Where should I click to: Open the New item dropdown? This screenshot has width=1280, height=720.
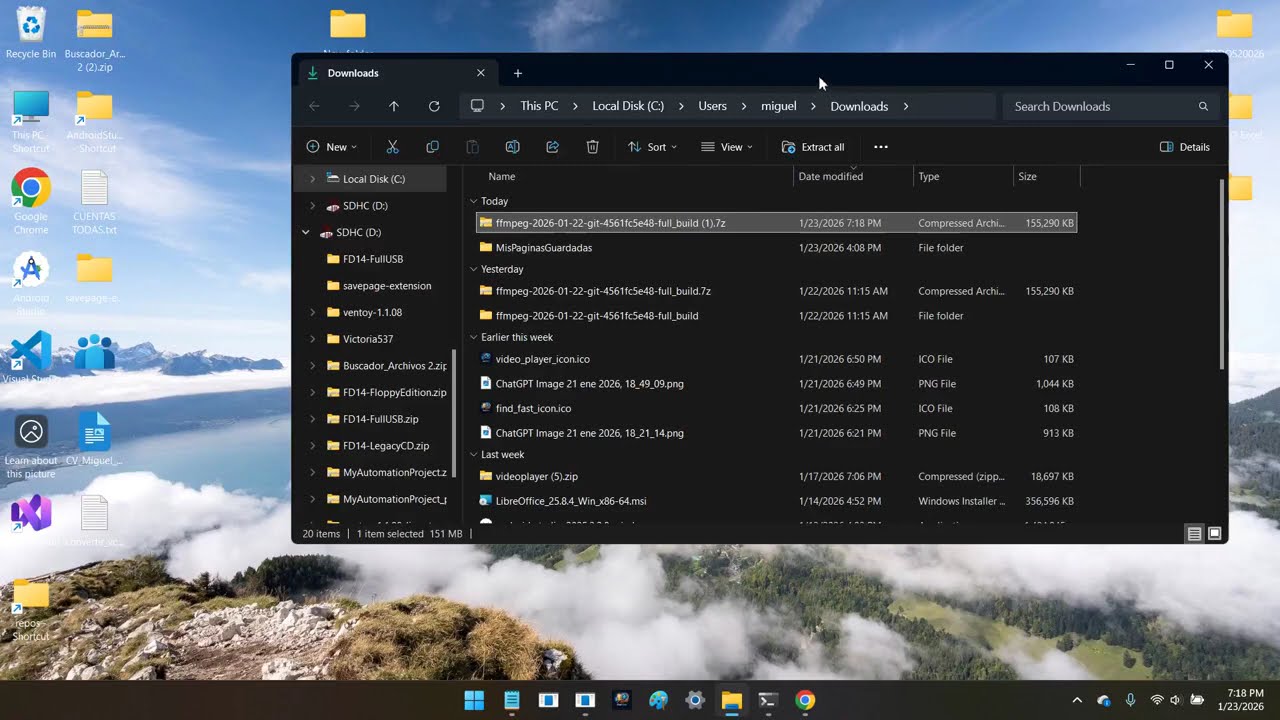331,147
